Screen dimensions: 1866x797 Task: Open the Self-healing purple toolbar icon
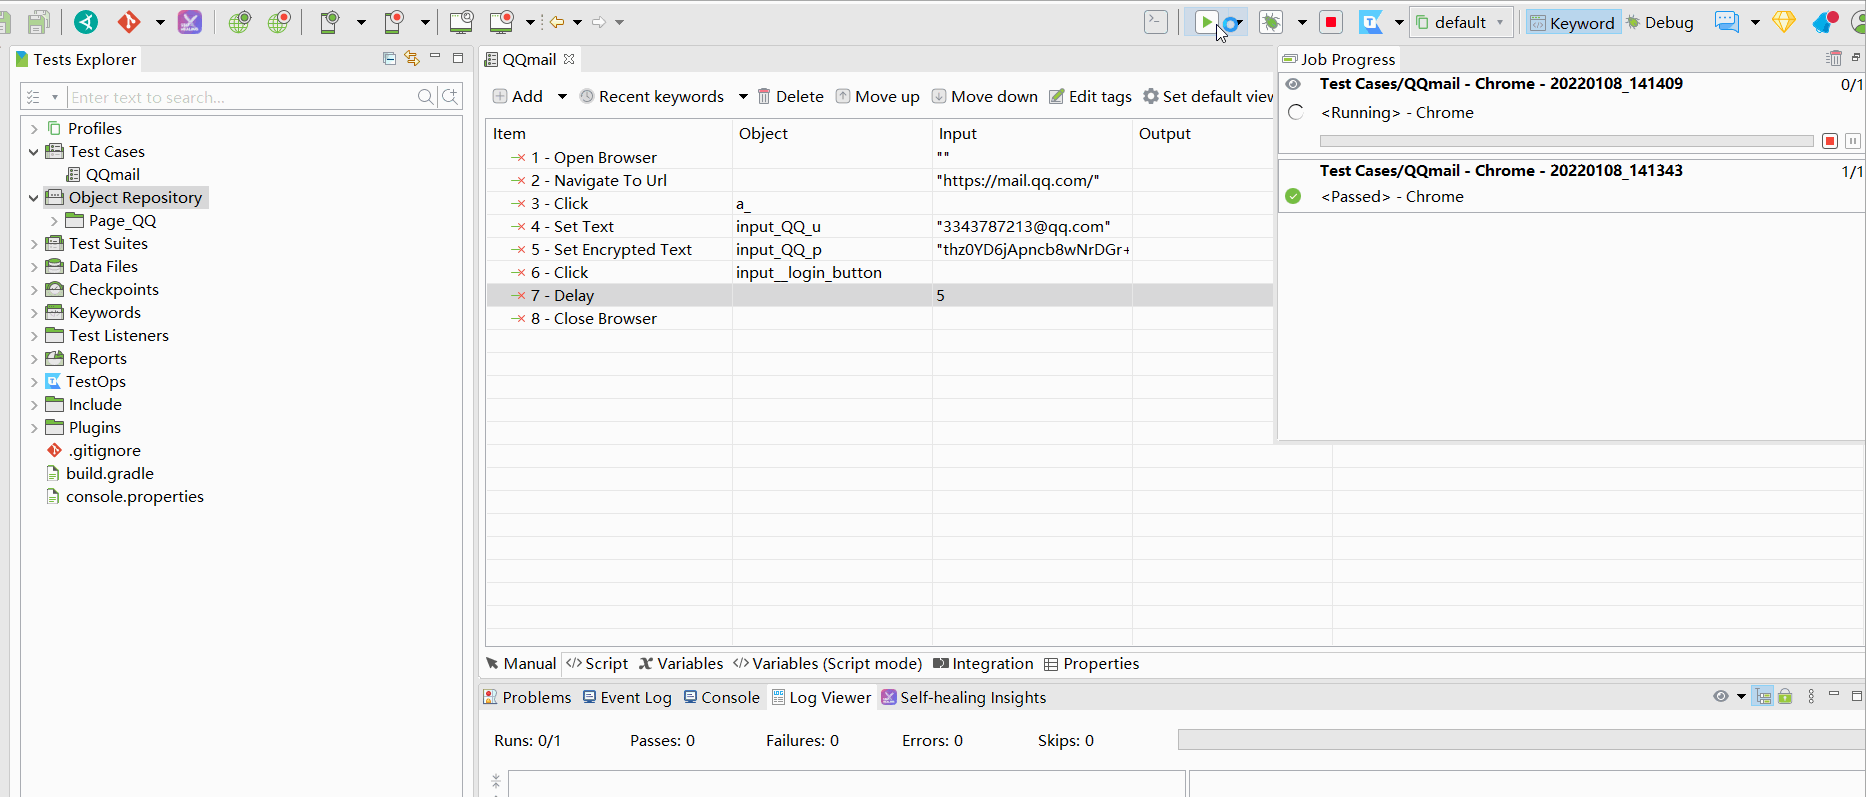coord(190,22)
